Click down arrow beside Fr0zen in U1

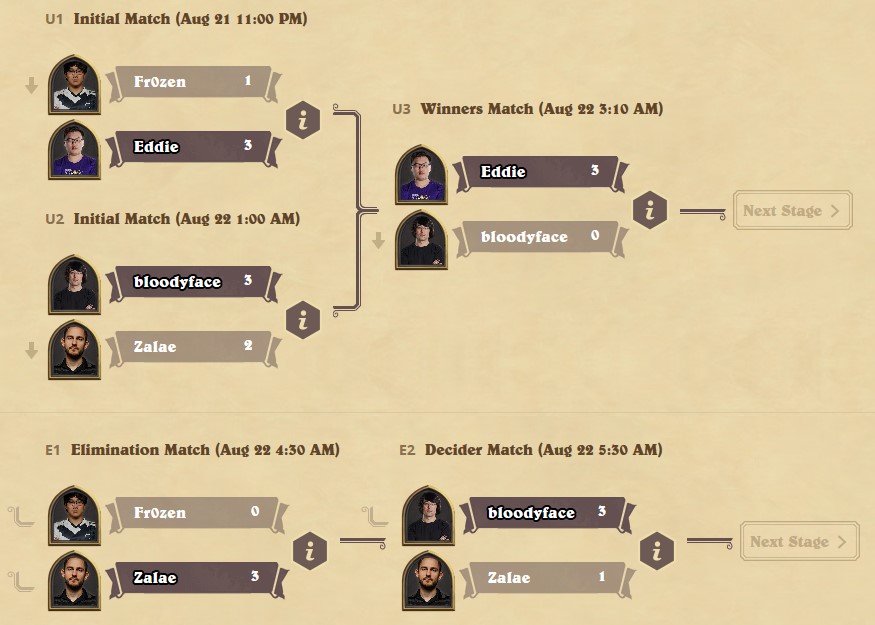(x=31, y=85)
